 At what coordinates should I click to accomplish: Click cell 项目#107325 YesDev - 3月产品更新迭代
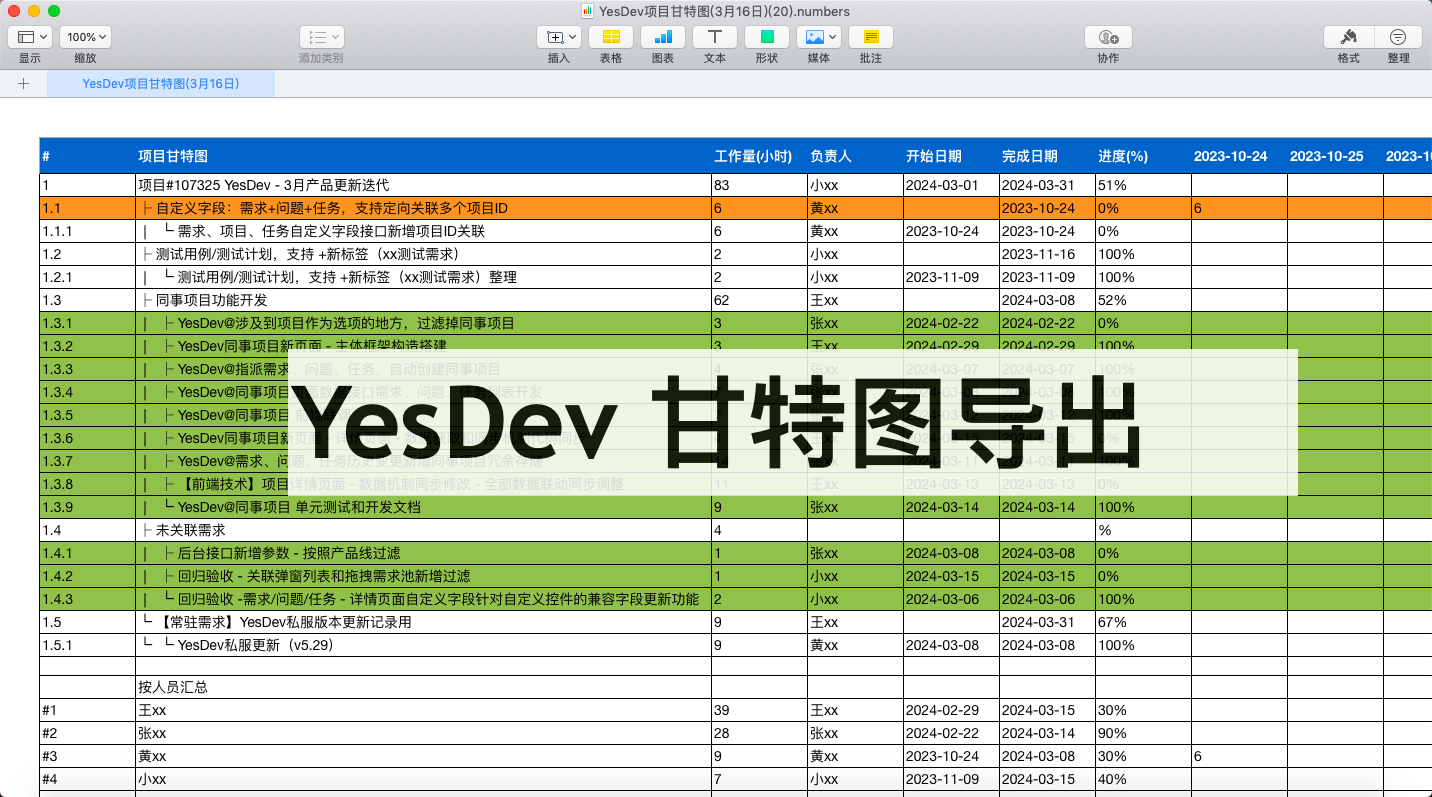click(x=423, y=185)
